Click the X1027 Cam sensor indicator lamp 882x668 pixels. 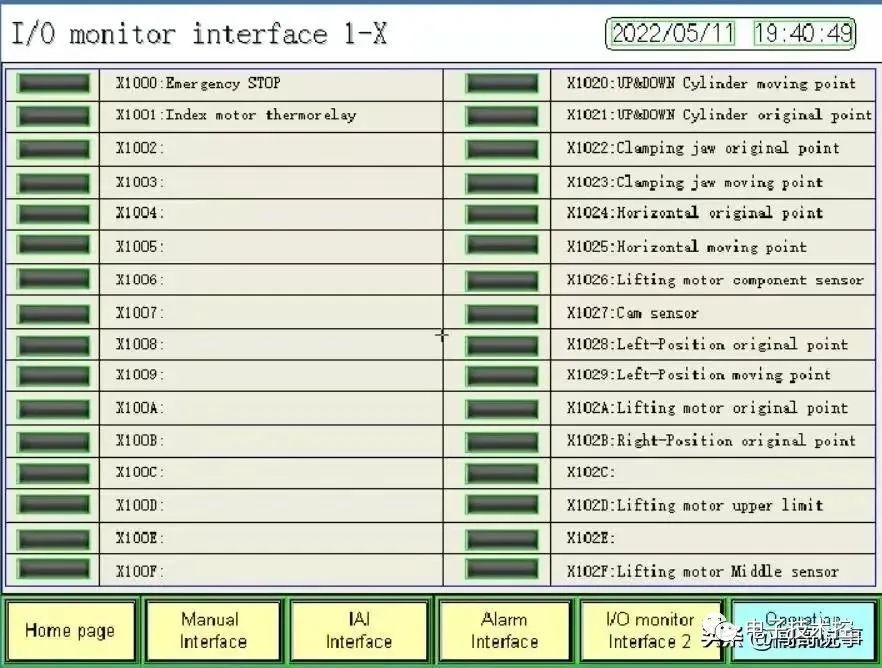[501, 313]
